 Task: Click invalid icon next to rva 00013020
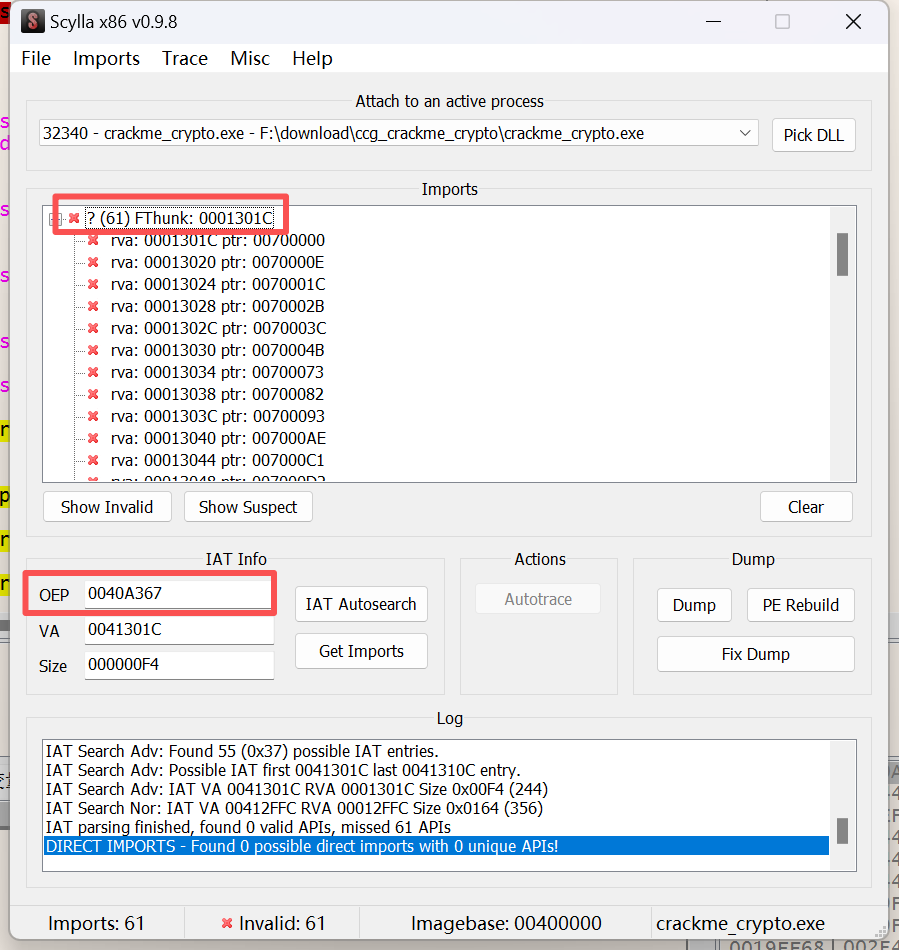coord(93,262)
